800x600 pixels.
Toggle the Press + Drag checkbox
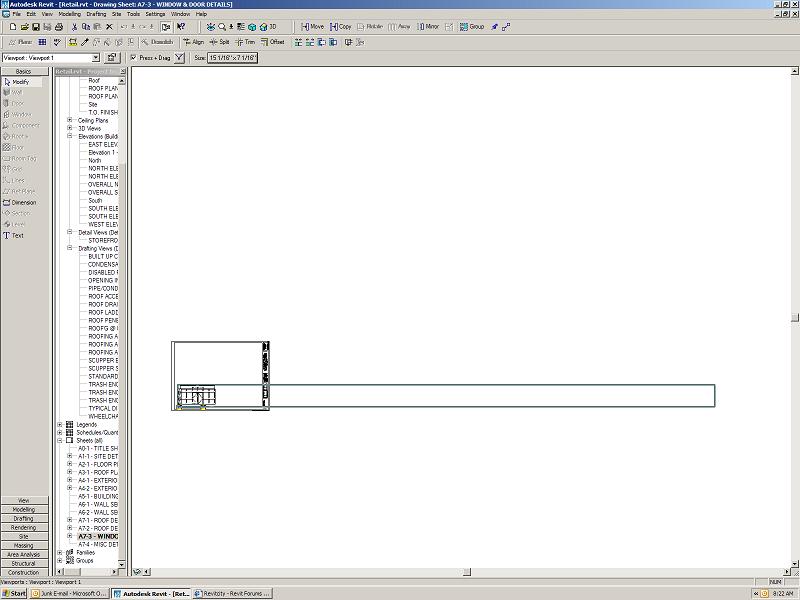pyautogui.click(x=135, y=58)
